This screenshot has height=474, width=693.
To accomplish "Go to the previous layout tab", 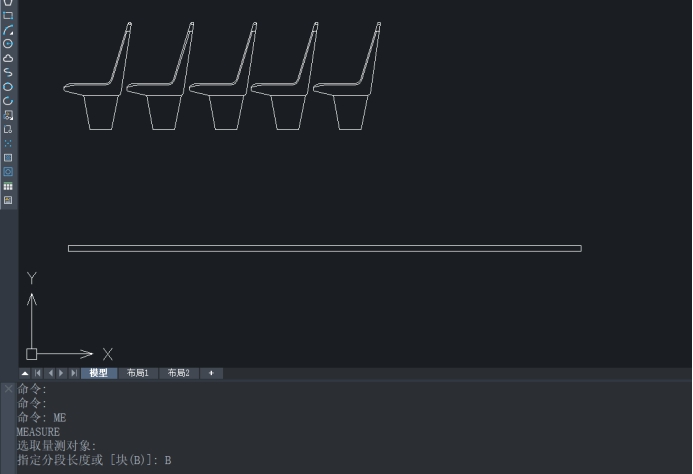I will 50,373.
